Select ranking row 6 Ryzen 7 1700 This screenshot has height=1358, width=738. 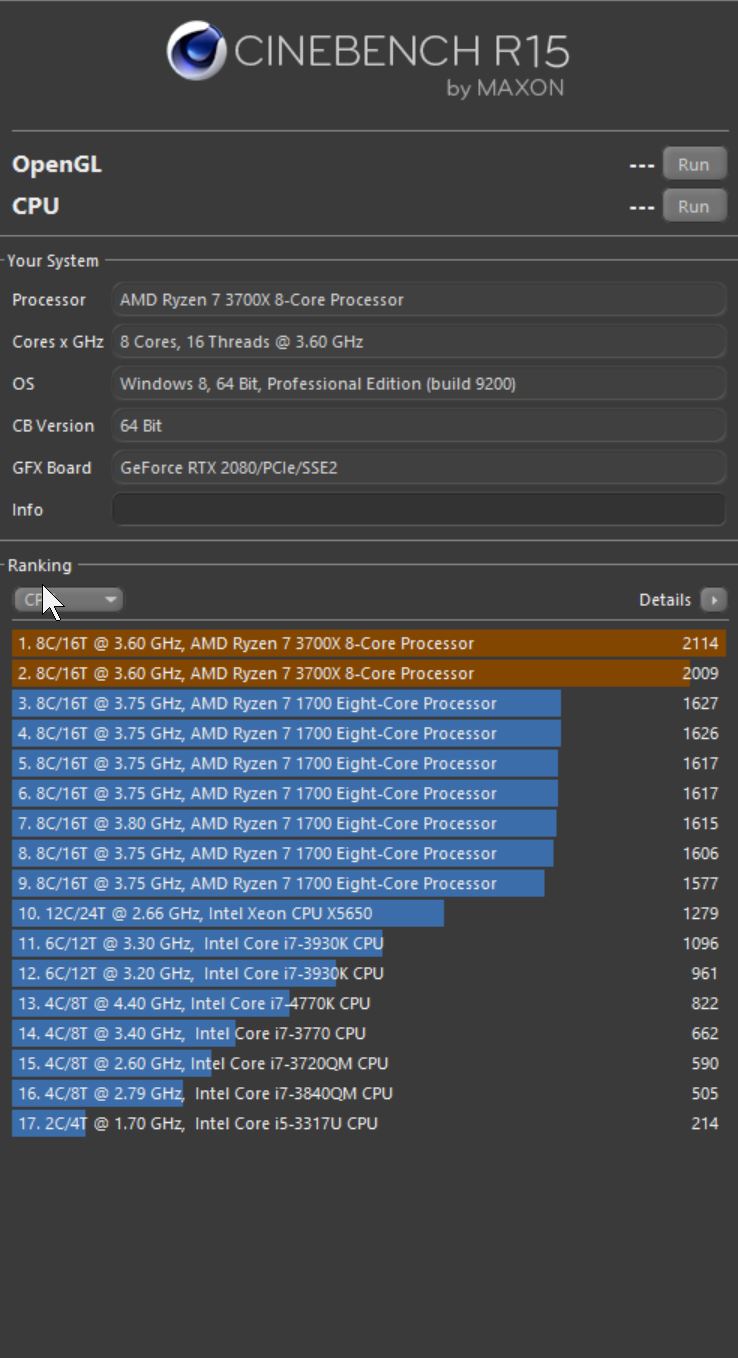[x=369, y=793]
